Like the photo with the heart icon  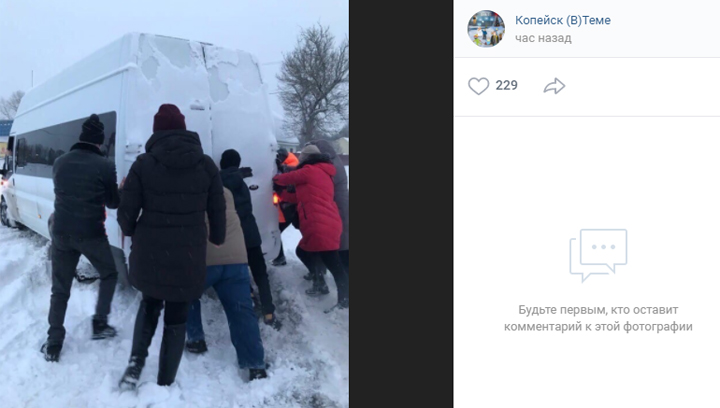[478, 86]
